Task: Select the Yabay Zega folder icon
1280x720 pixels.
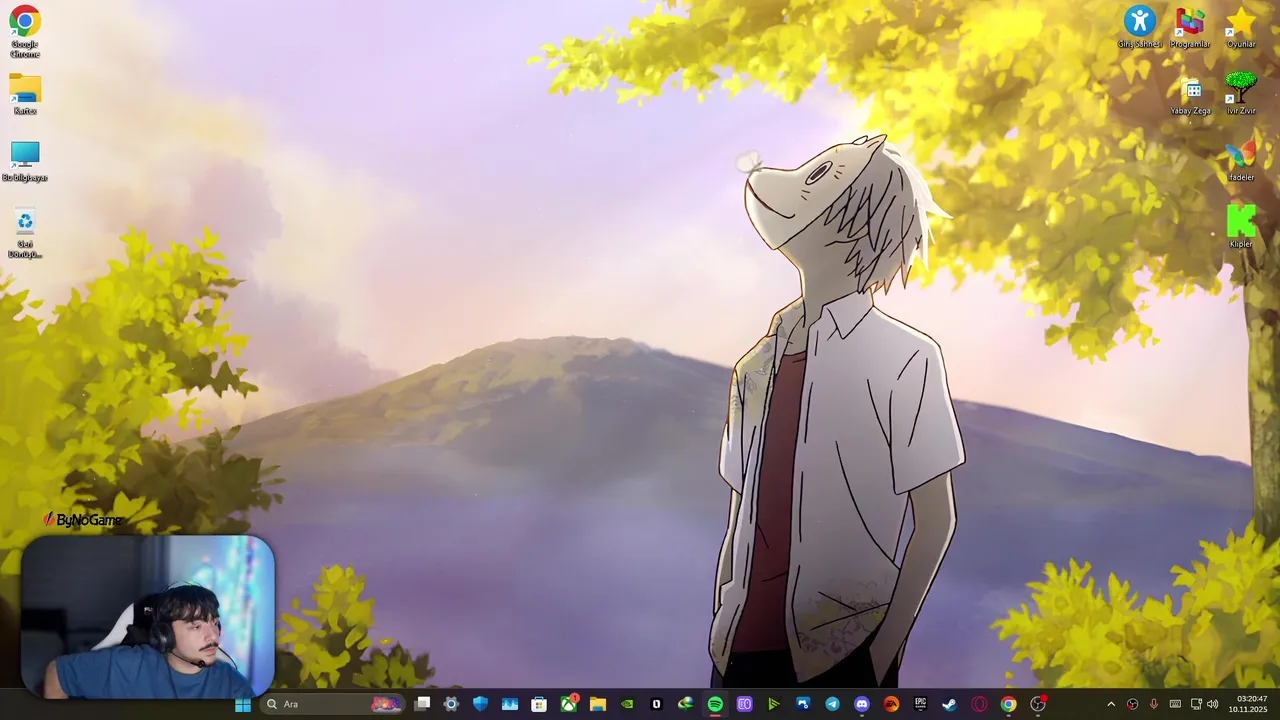Action: [x=1190, y=97]
